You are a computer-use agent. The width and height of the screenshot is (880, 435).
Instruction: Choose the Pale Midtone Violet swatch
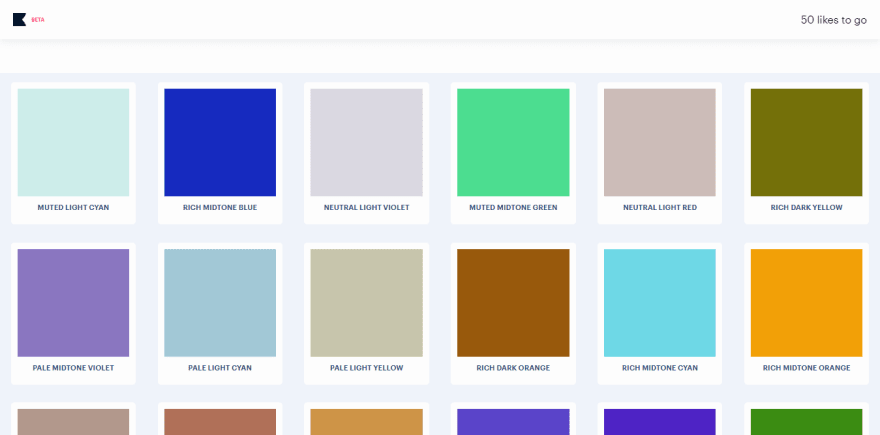click(x=74, y=303)
